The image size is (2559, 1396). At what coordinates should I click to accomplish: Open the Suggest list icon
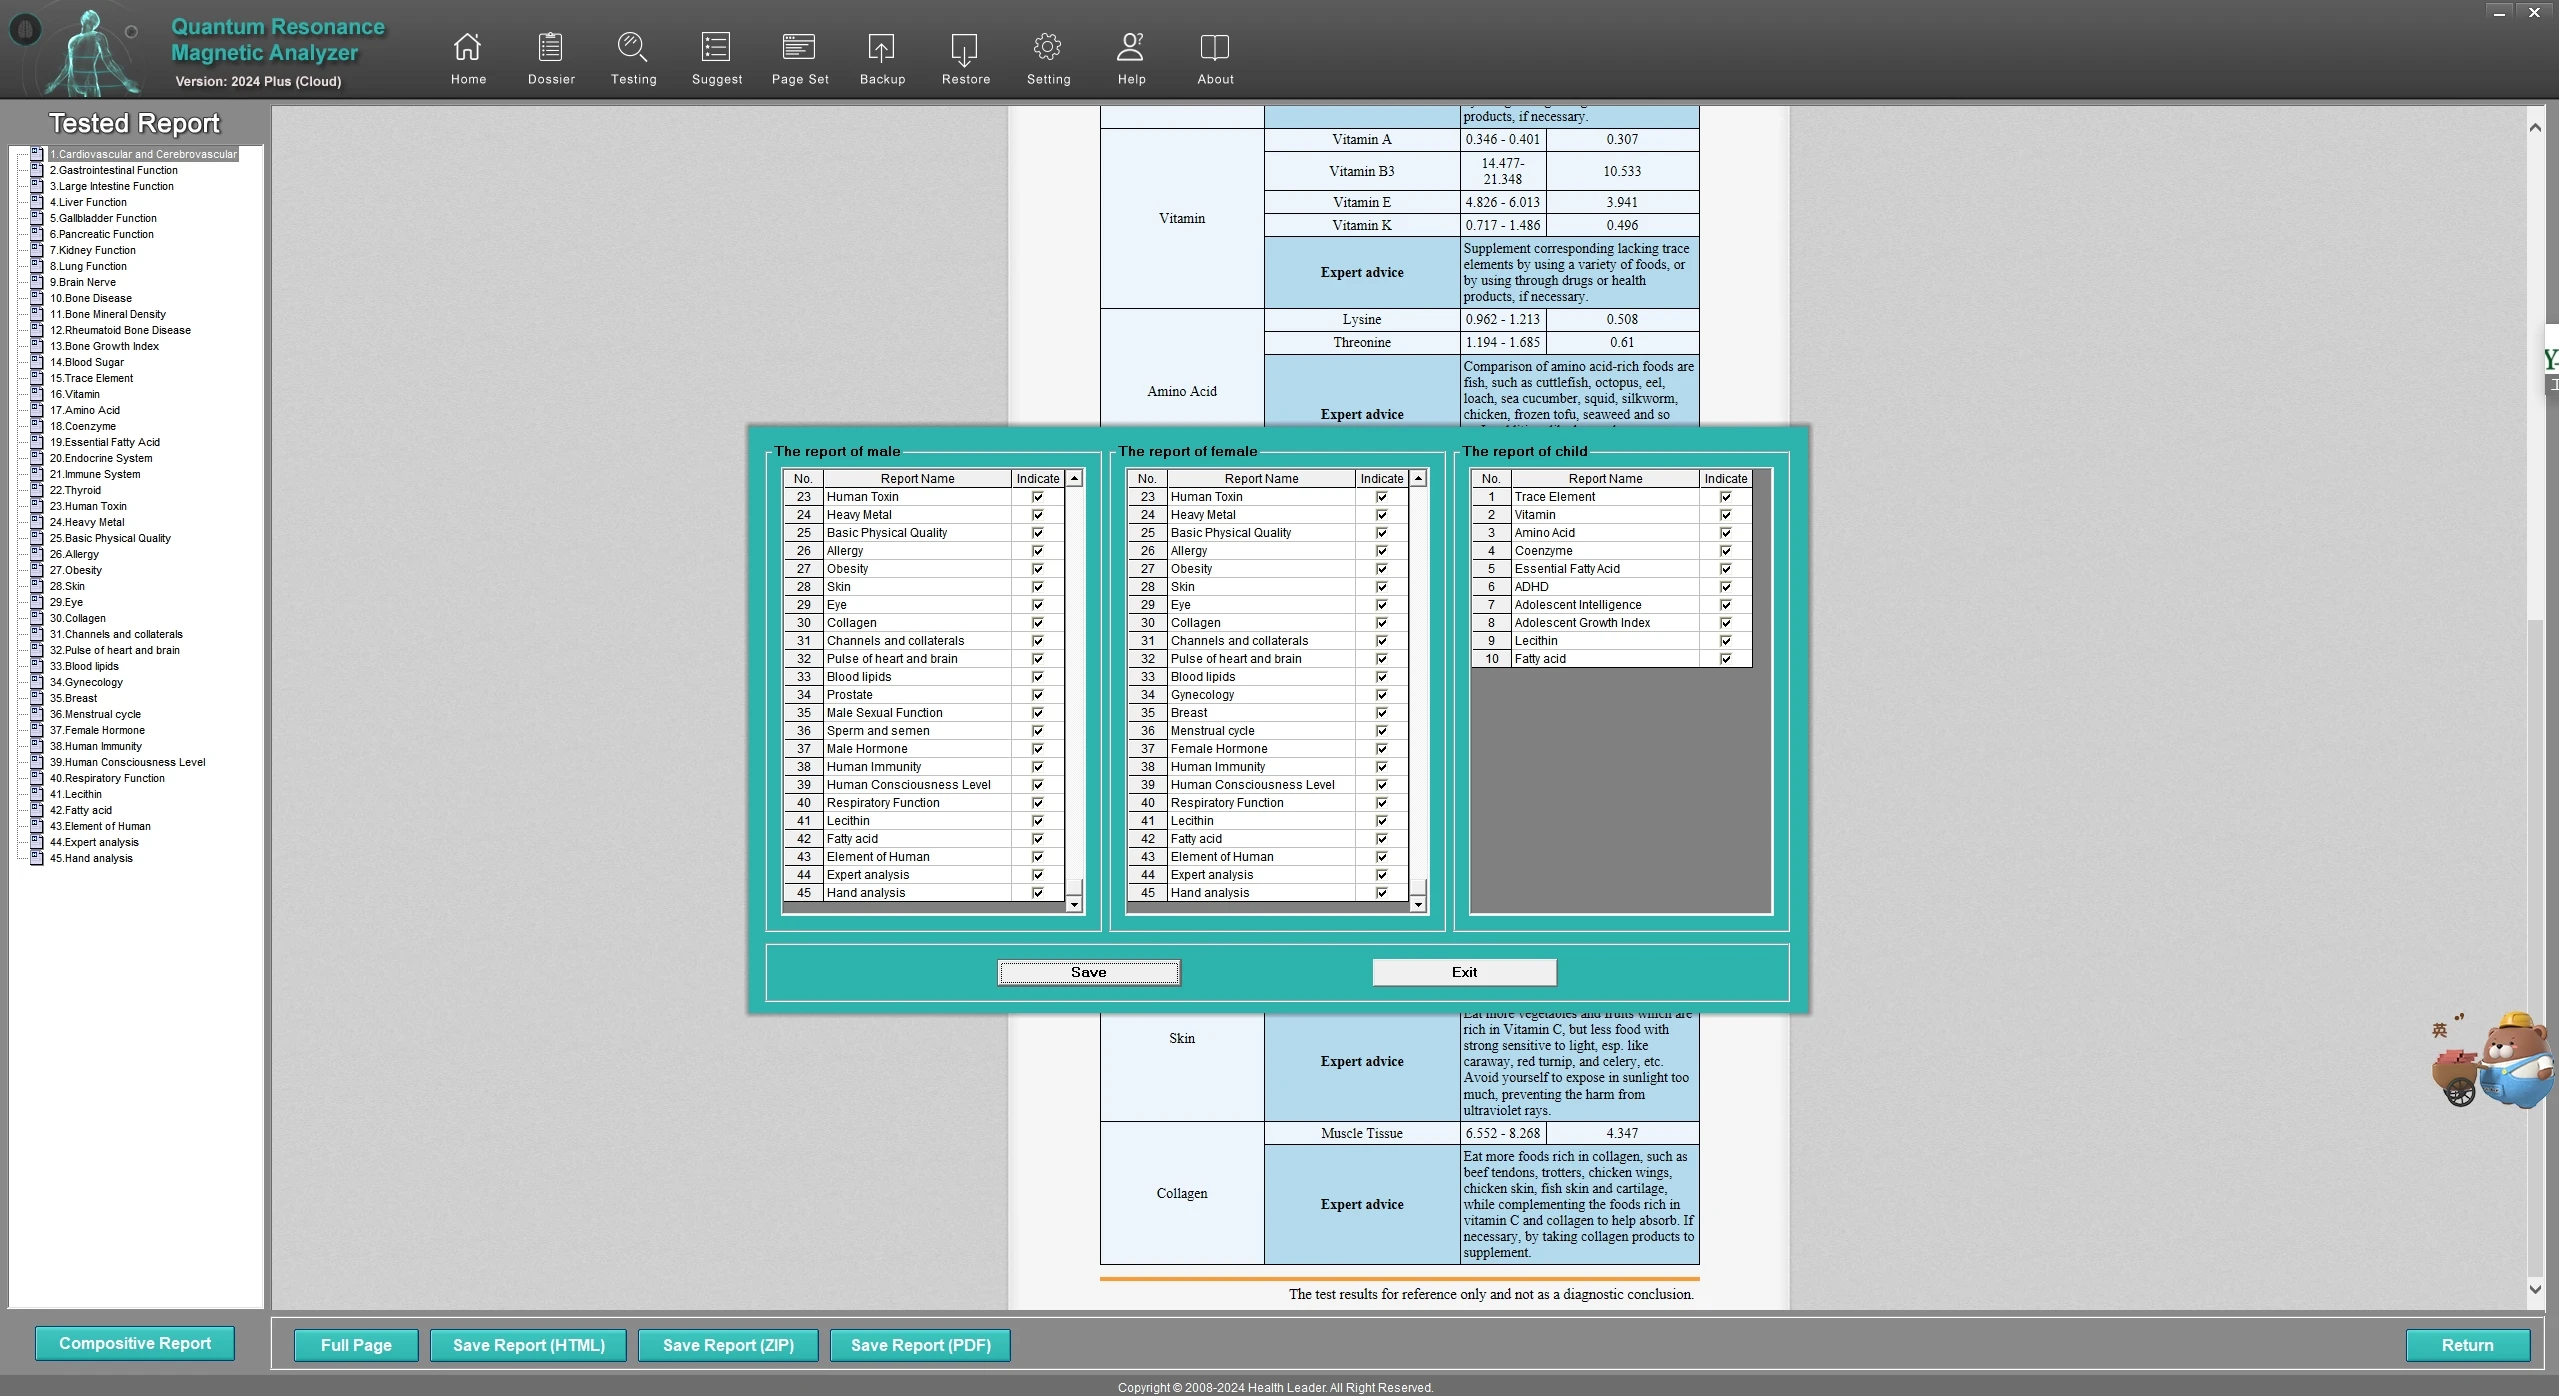pyautogui.click(x=716, y=48)
